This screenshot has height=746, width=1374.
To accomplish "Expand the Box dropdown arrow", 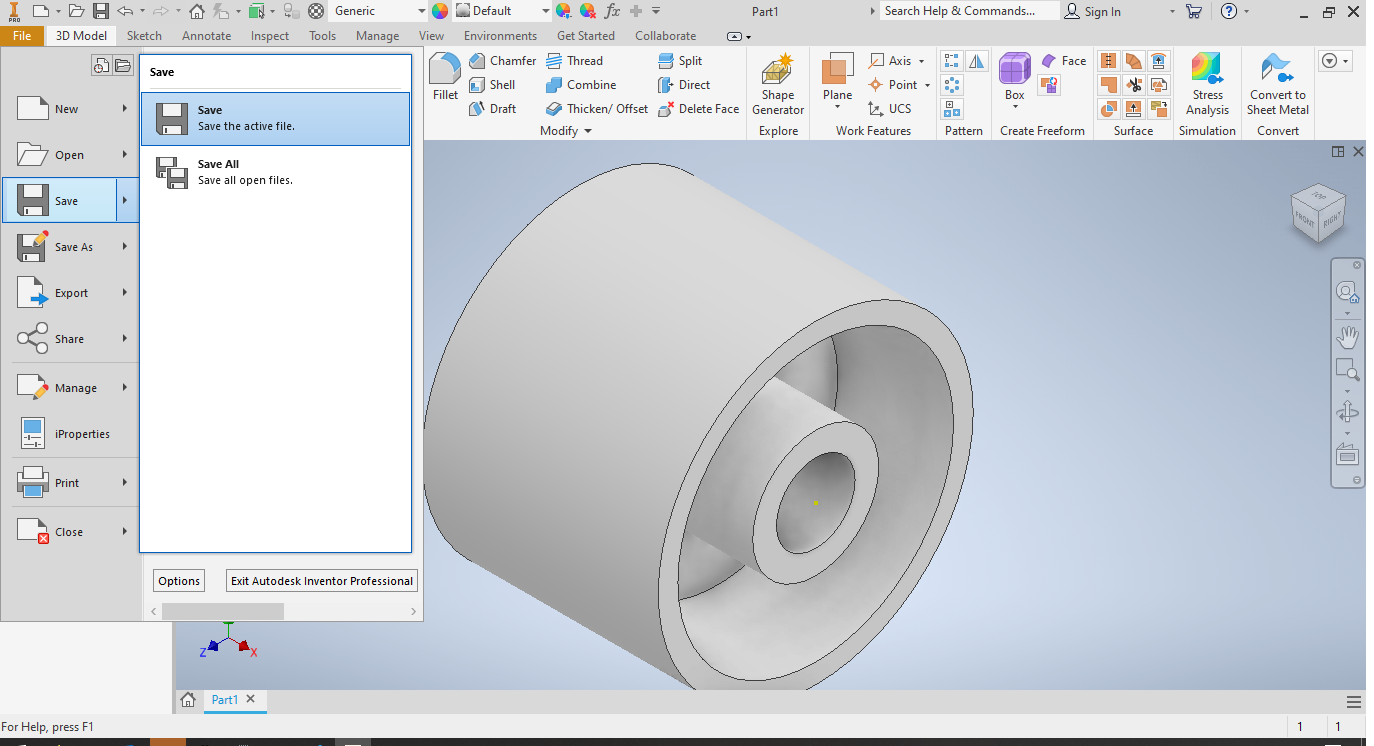I will click(1015, 108).
